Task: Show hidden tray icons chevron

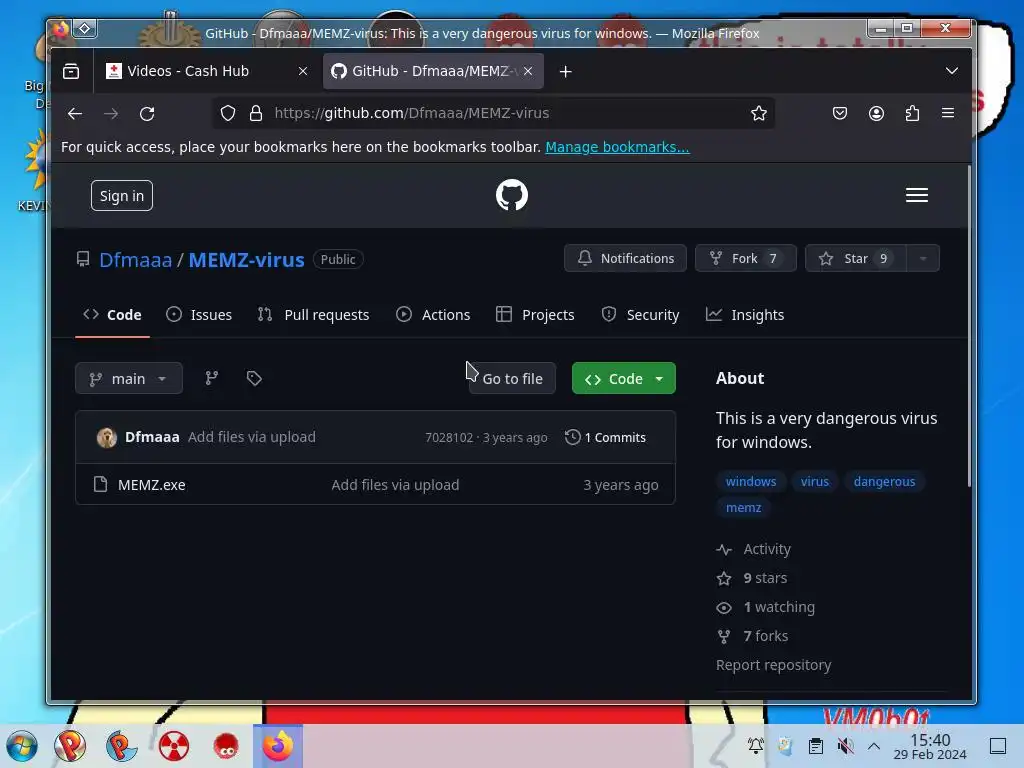Action: tap(874, 746)
